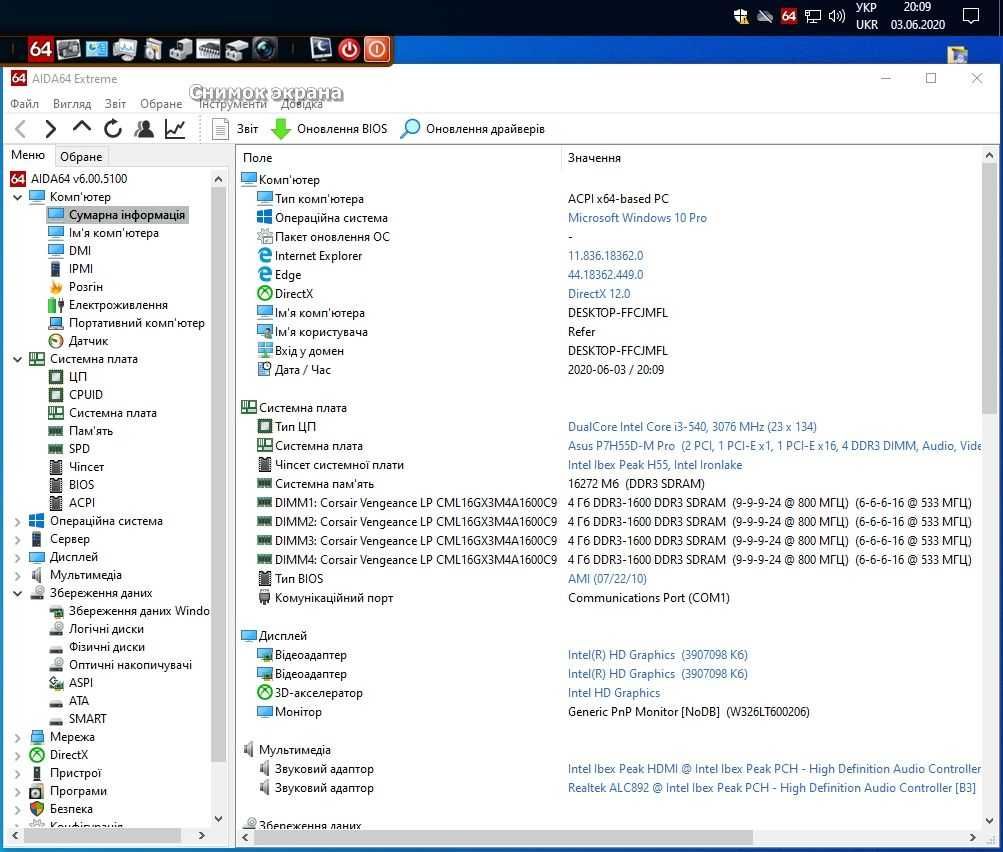This screenshot has width=1003, height=852.
Task: Open SMART in the tree
Action: click(88, 718)
